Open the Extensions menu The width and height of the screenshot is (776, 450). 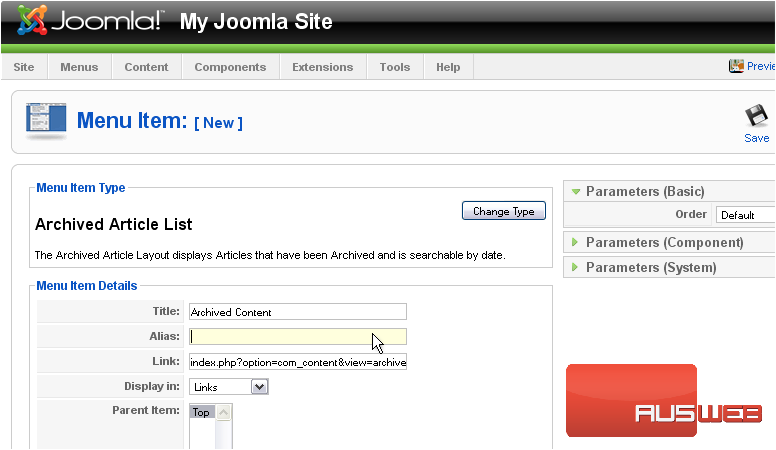coord(323,67)
